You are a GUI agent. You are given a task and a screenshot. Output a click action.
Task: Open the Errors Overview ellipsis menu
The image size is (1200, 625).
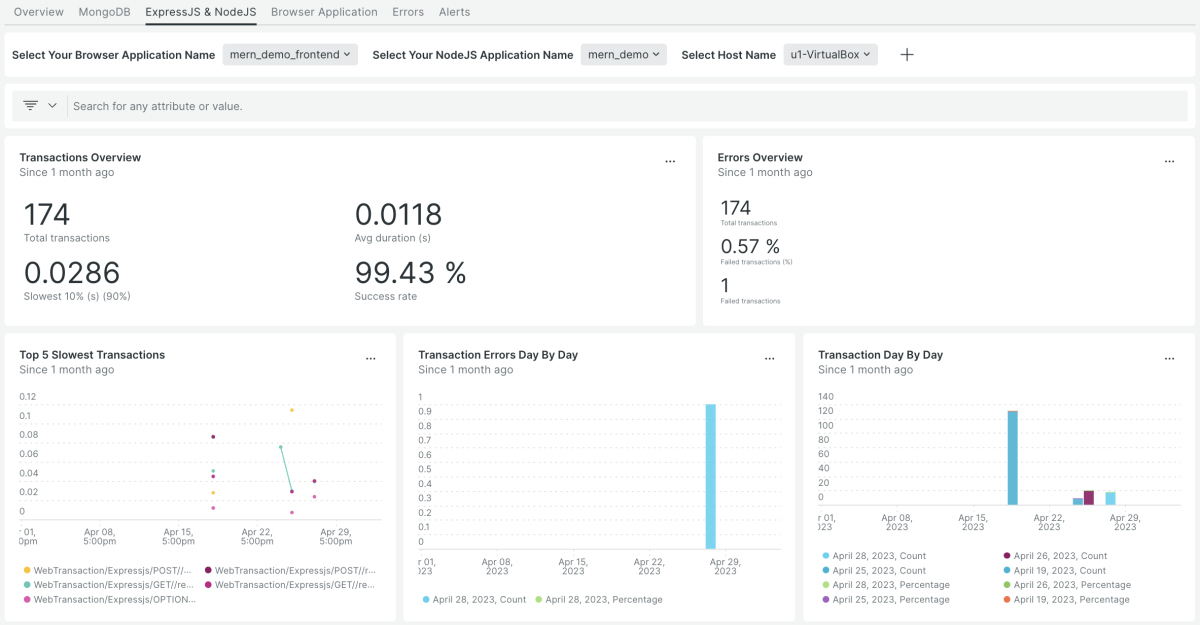pos(1169,161)
